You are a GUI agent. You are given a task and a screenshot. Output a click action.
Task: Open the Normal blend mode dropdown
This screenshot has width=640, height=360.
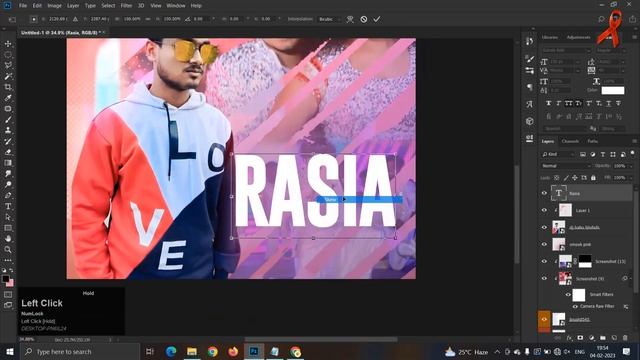tap(565, 166)
